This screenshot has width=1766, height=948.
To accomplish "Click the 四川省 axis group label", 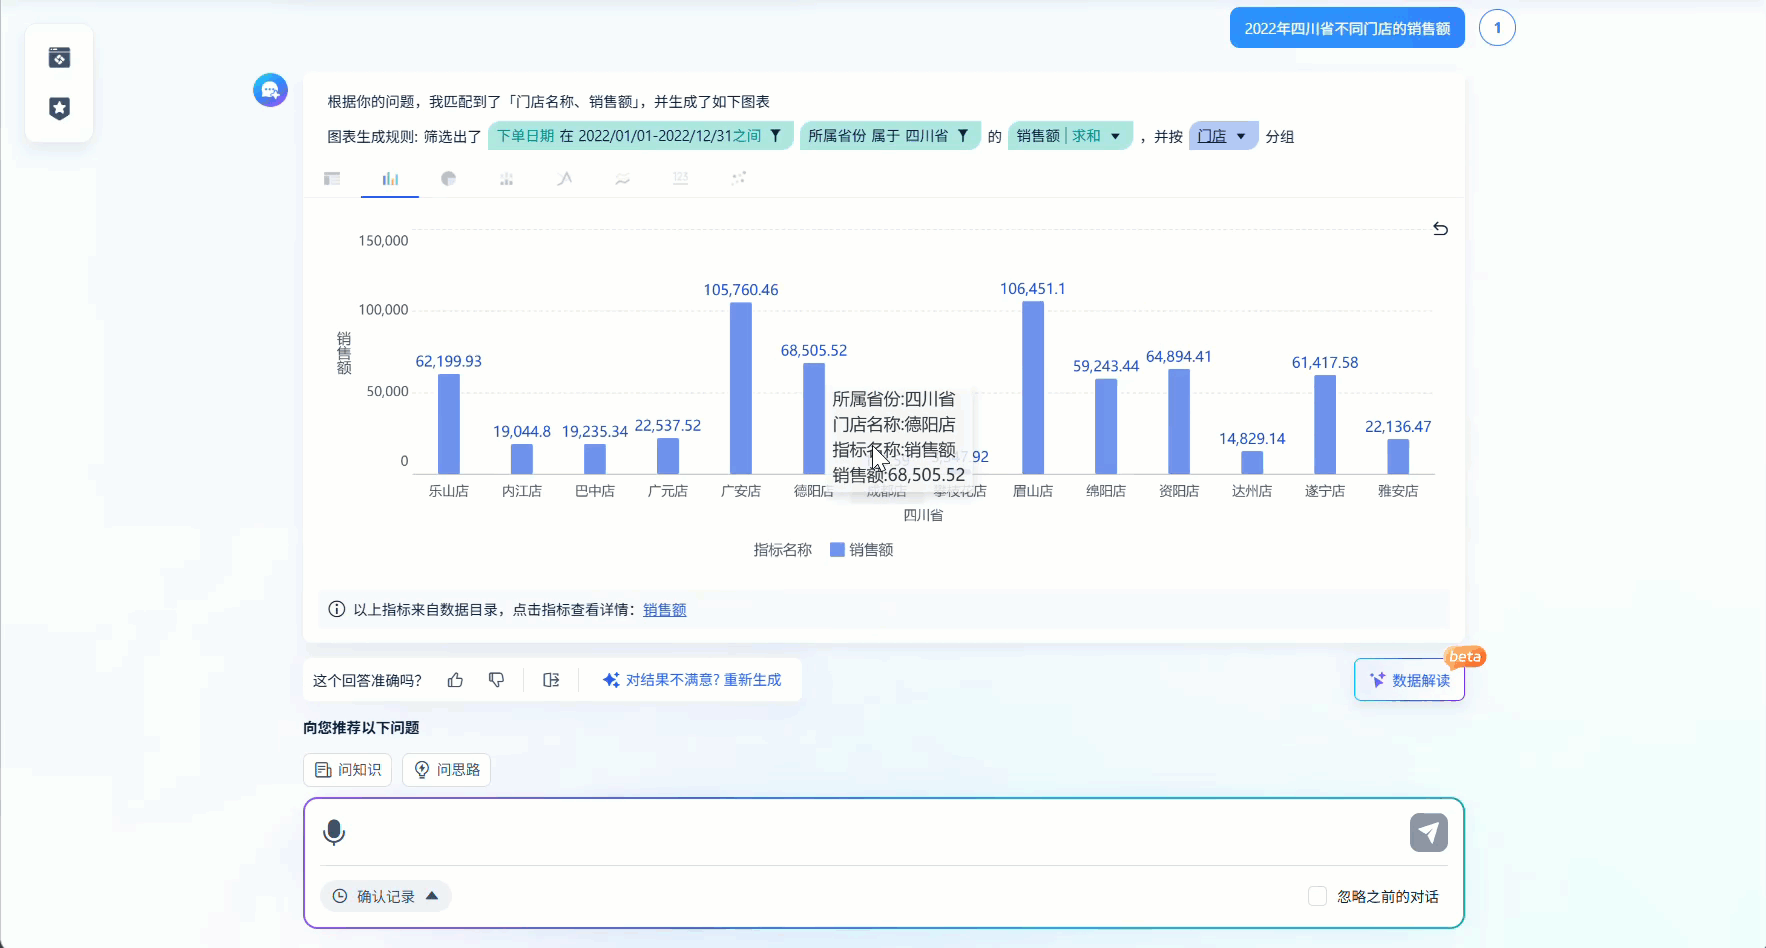I will (x=923, y=515).
